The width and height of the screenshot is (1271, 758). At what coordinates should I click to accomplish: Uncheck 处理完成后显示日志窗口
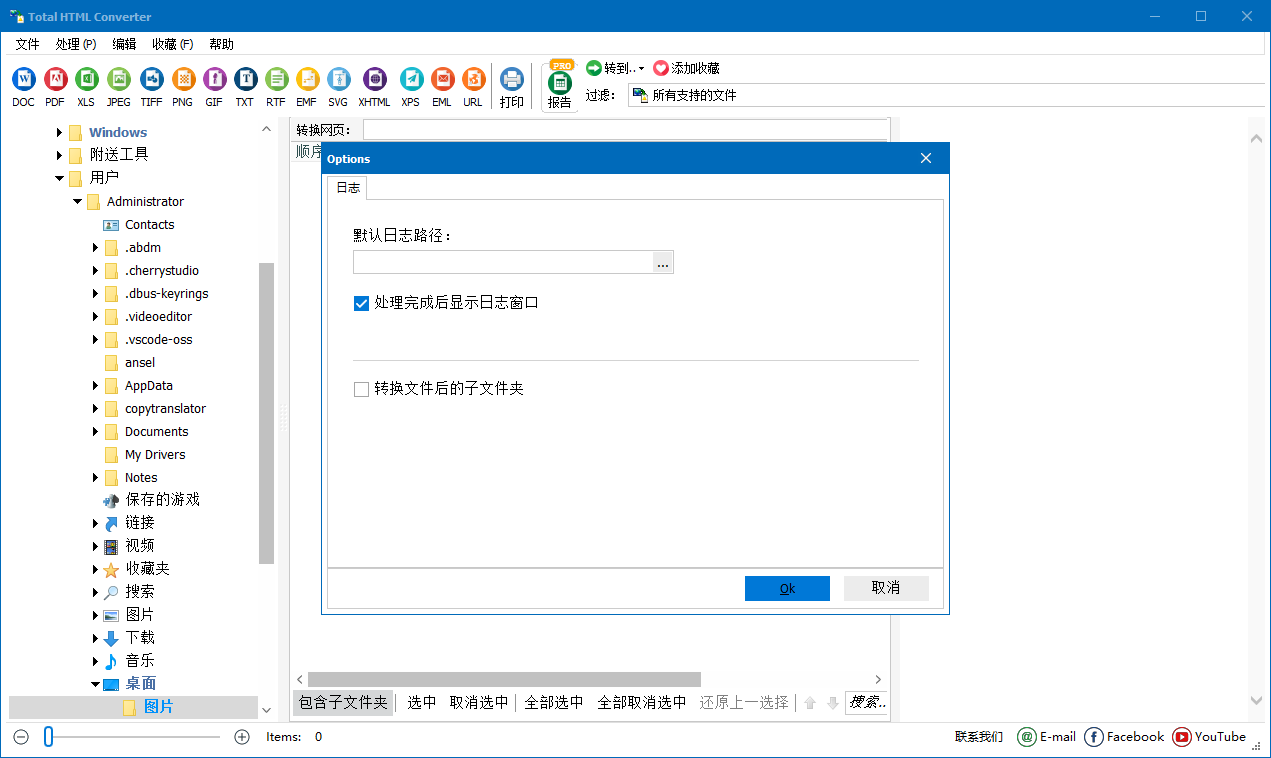coord(361,302)
